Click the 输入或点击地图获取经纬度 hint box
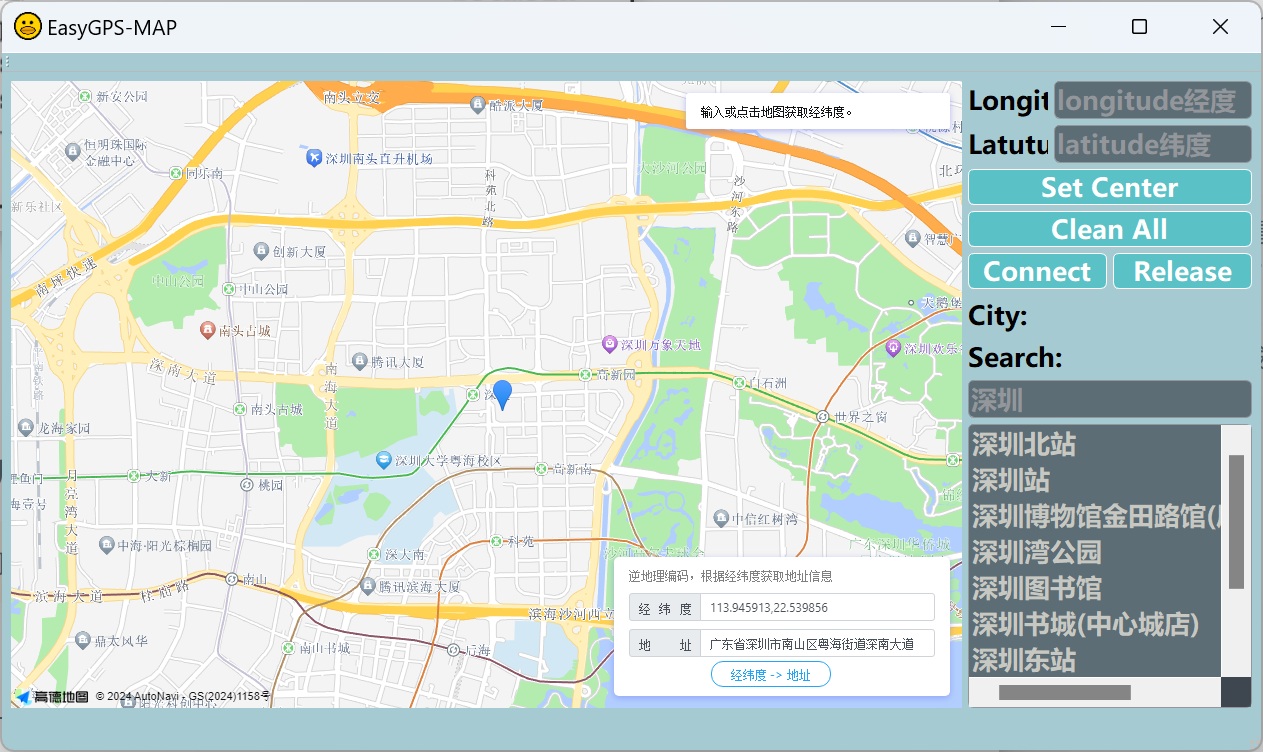The image size is (1263, 752). coord(818,112)
